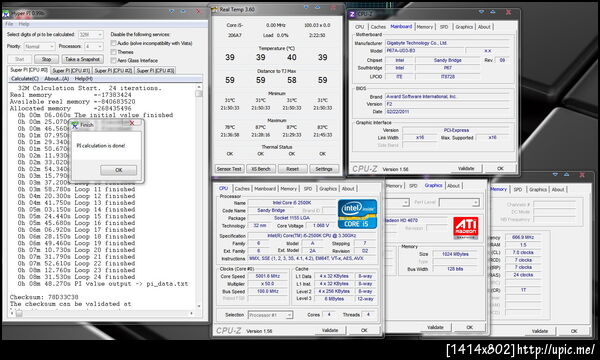Open the Hyper PI Help menu
This screenshot has height=360, width=600.
click(x=24, y=24)
